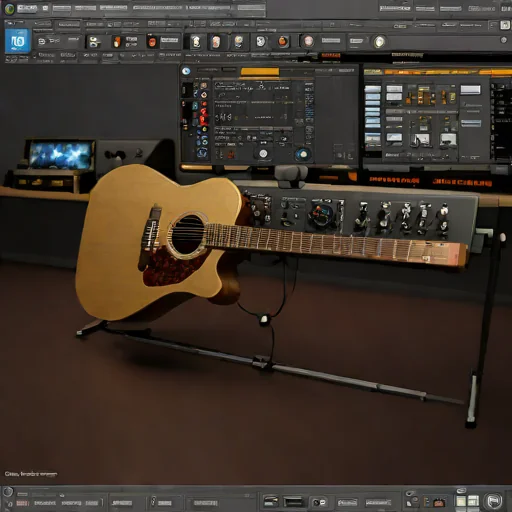
Task: Click the blue glowing screen thumbnail on left
Action: click(x=61, y=155)
